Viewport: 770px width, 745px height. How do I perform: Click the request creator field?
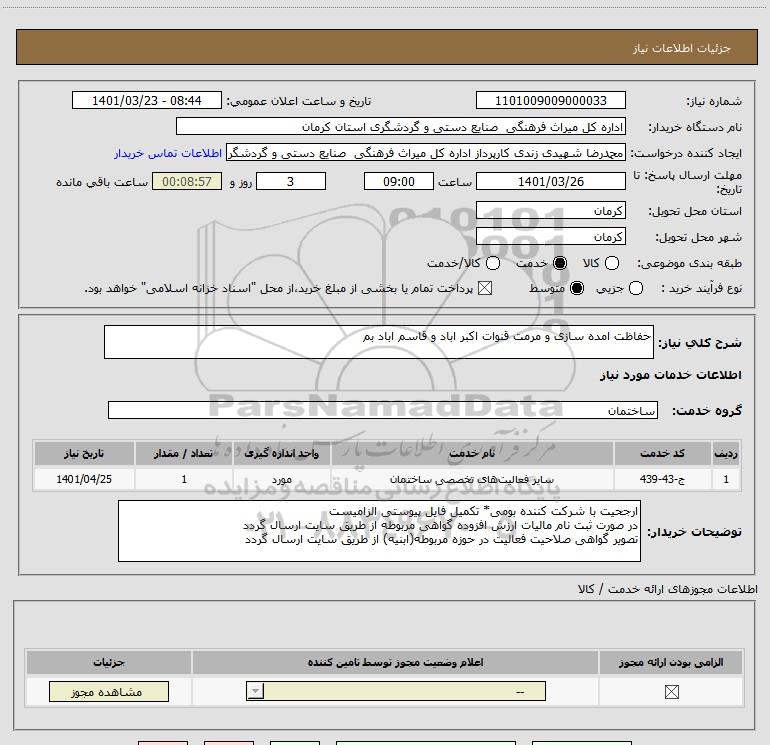point(426,153)
